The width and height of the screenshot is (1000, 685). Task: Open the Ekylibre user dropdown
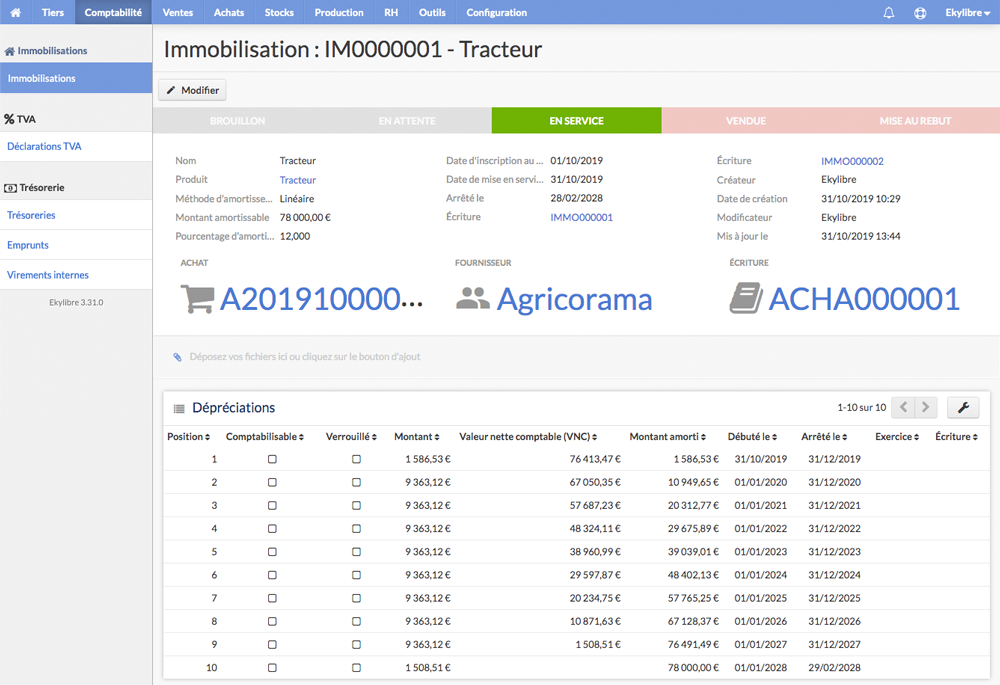click(x=967, y=12)
